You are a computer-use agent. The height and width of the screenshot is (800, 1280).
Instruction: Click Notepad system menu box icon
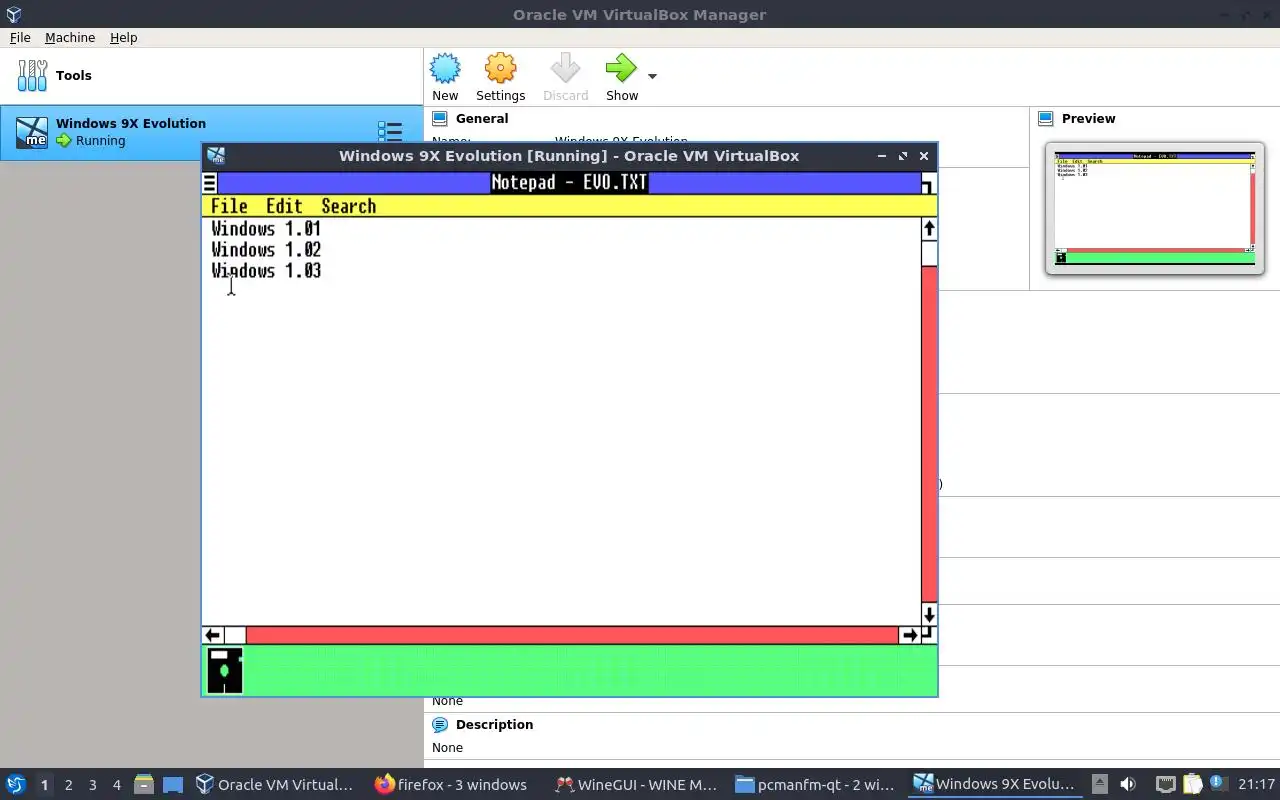click(x=209, y=183)
